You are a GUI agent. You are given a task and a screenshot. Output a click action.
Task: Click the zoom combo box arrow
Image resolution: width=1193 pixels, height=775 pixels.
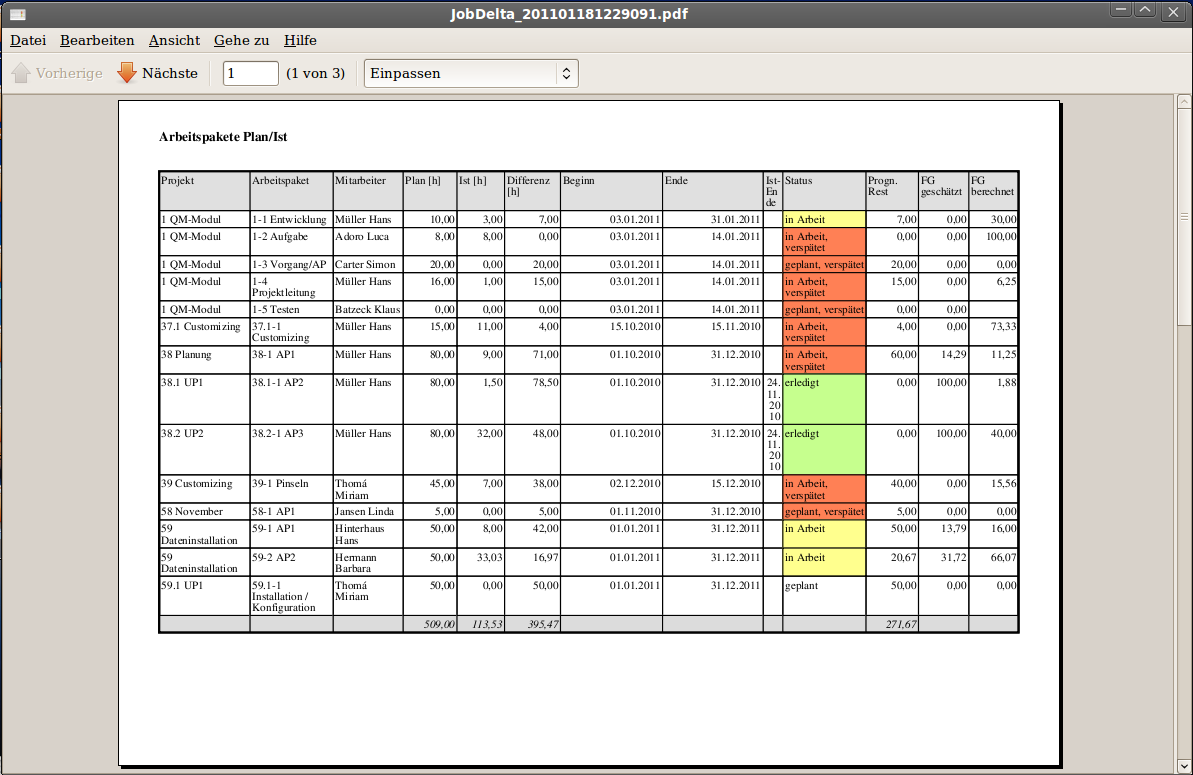566,73
